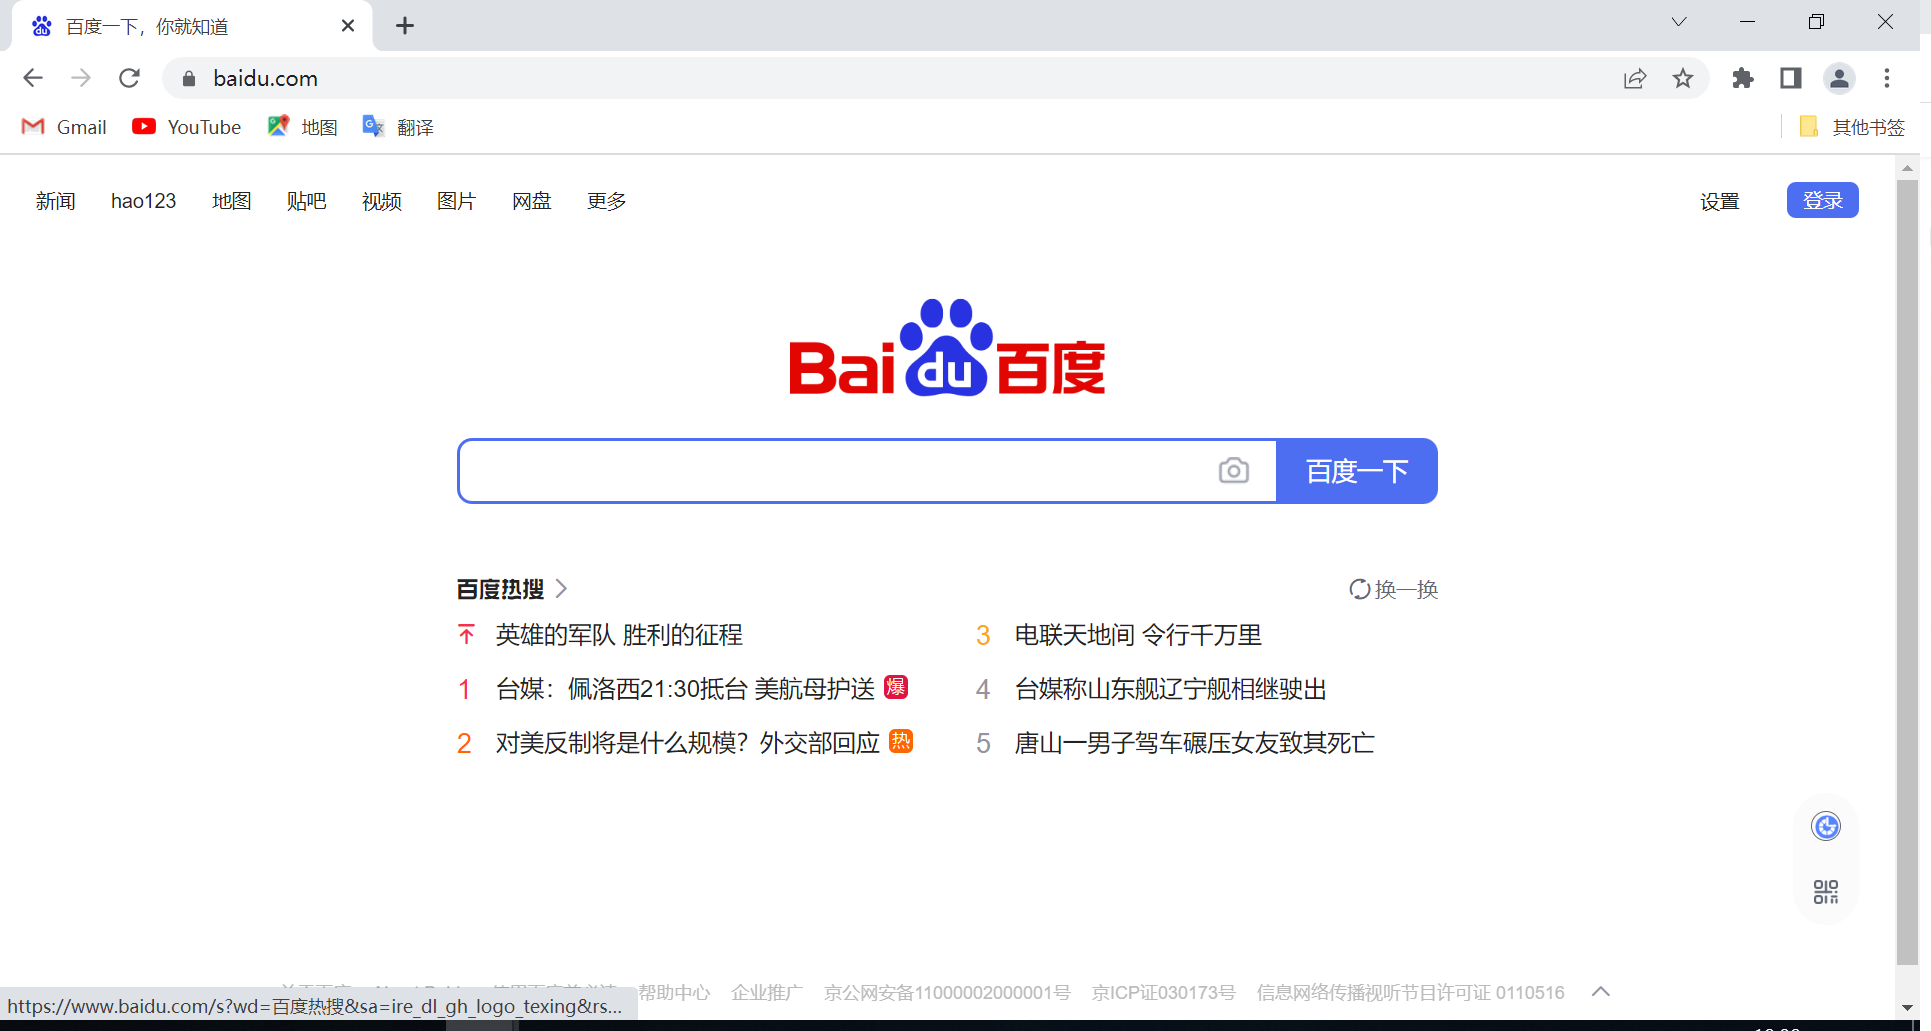Open 对美反制将是什么规模 hot search

pyautogui.click(x=687, y=743)
